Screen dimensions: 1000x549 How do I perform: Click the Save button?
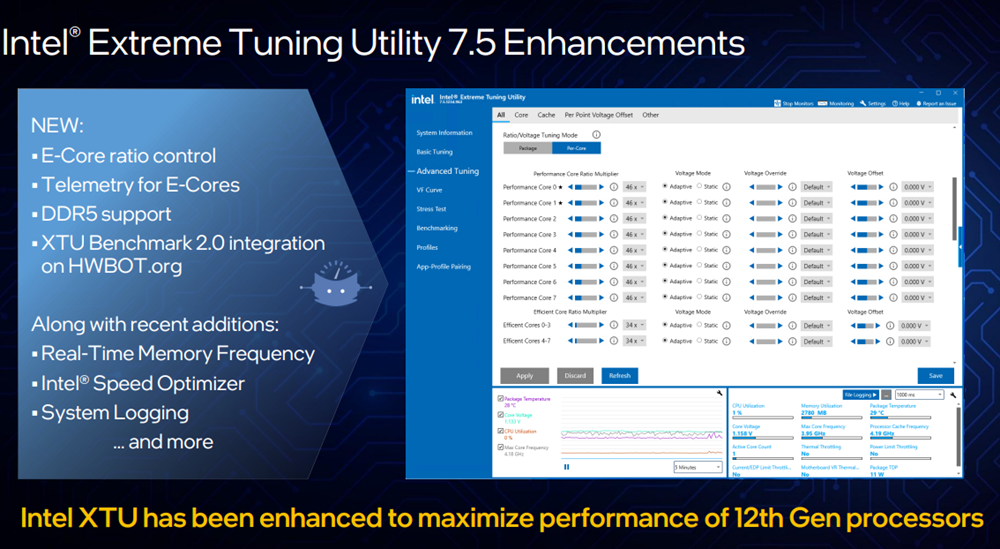(936, 376)
